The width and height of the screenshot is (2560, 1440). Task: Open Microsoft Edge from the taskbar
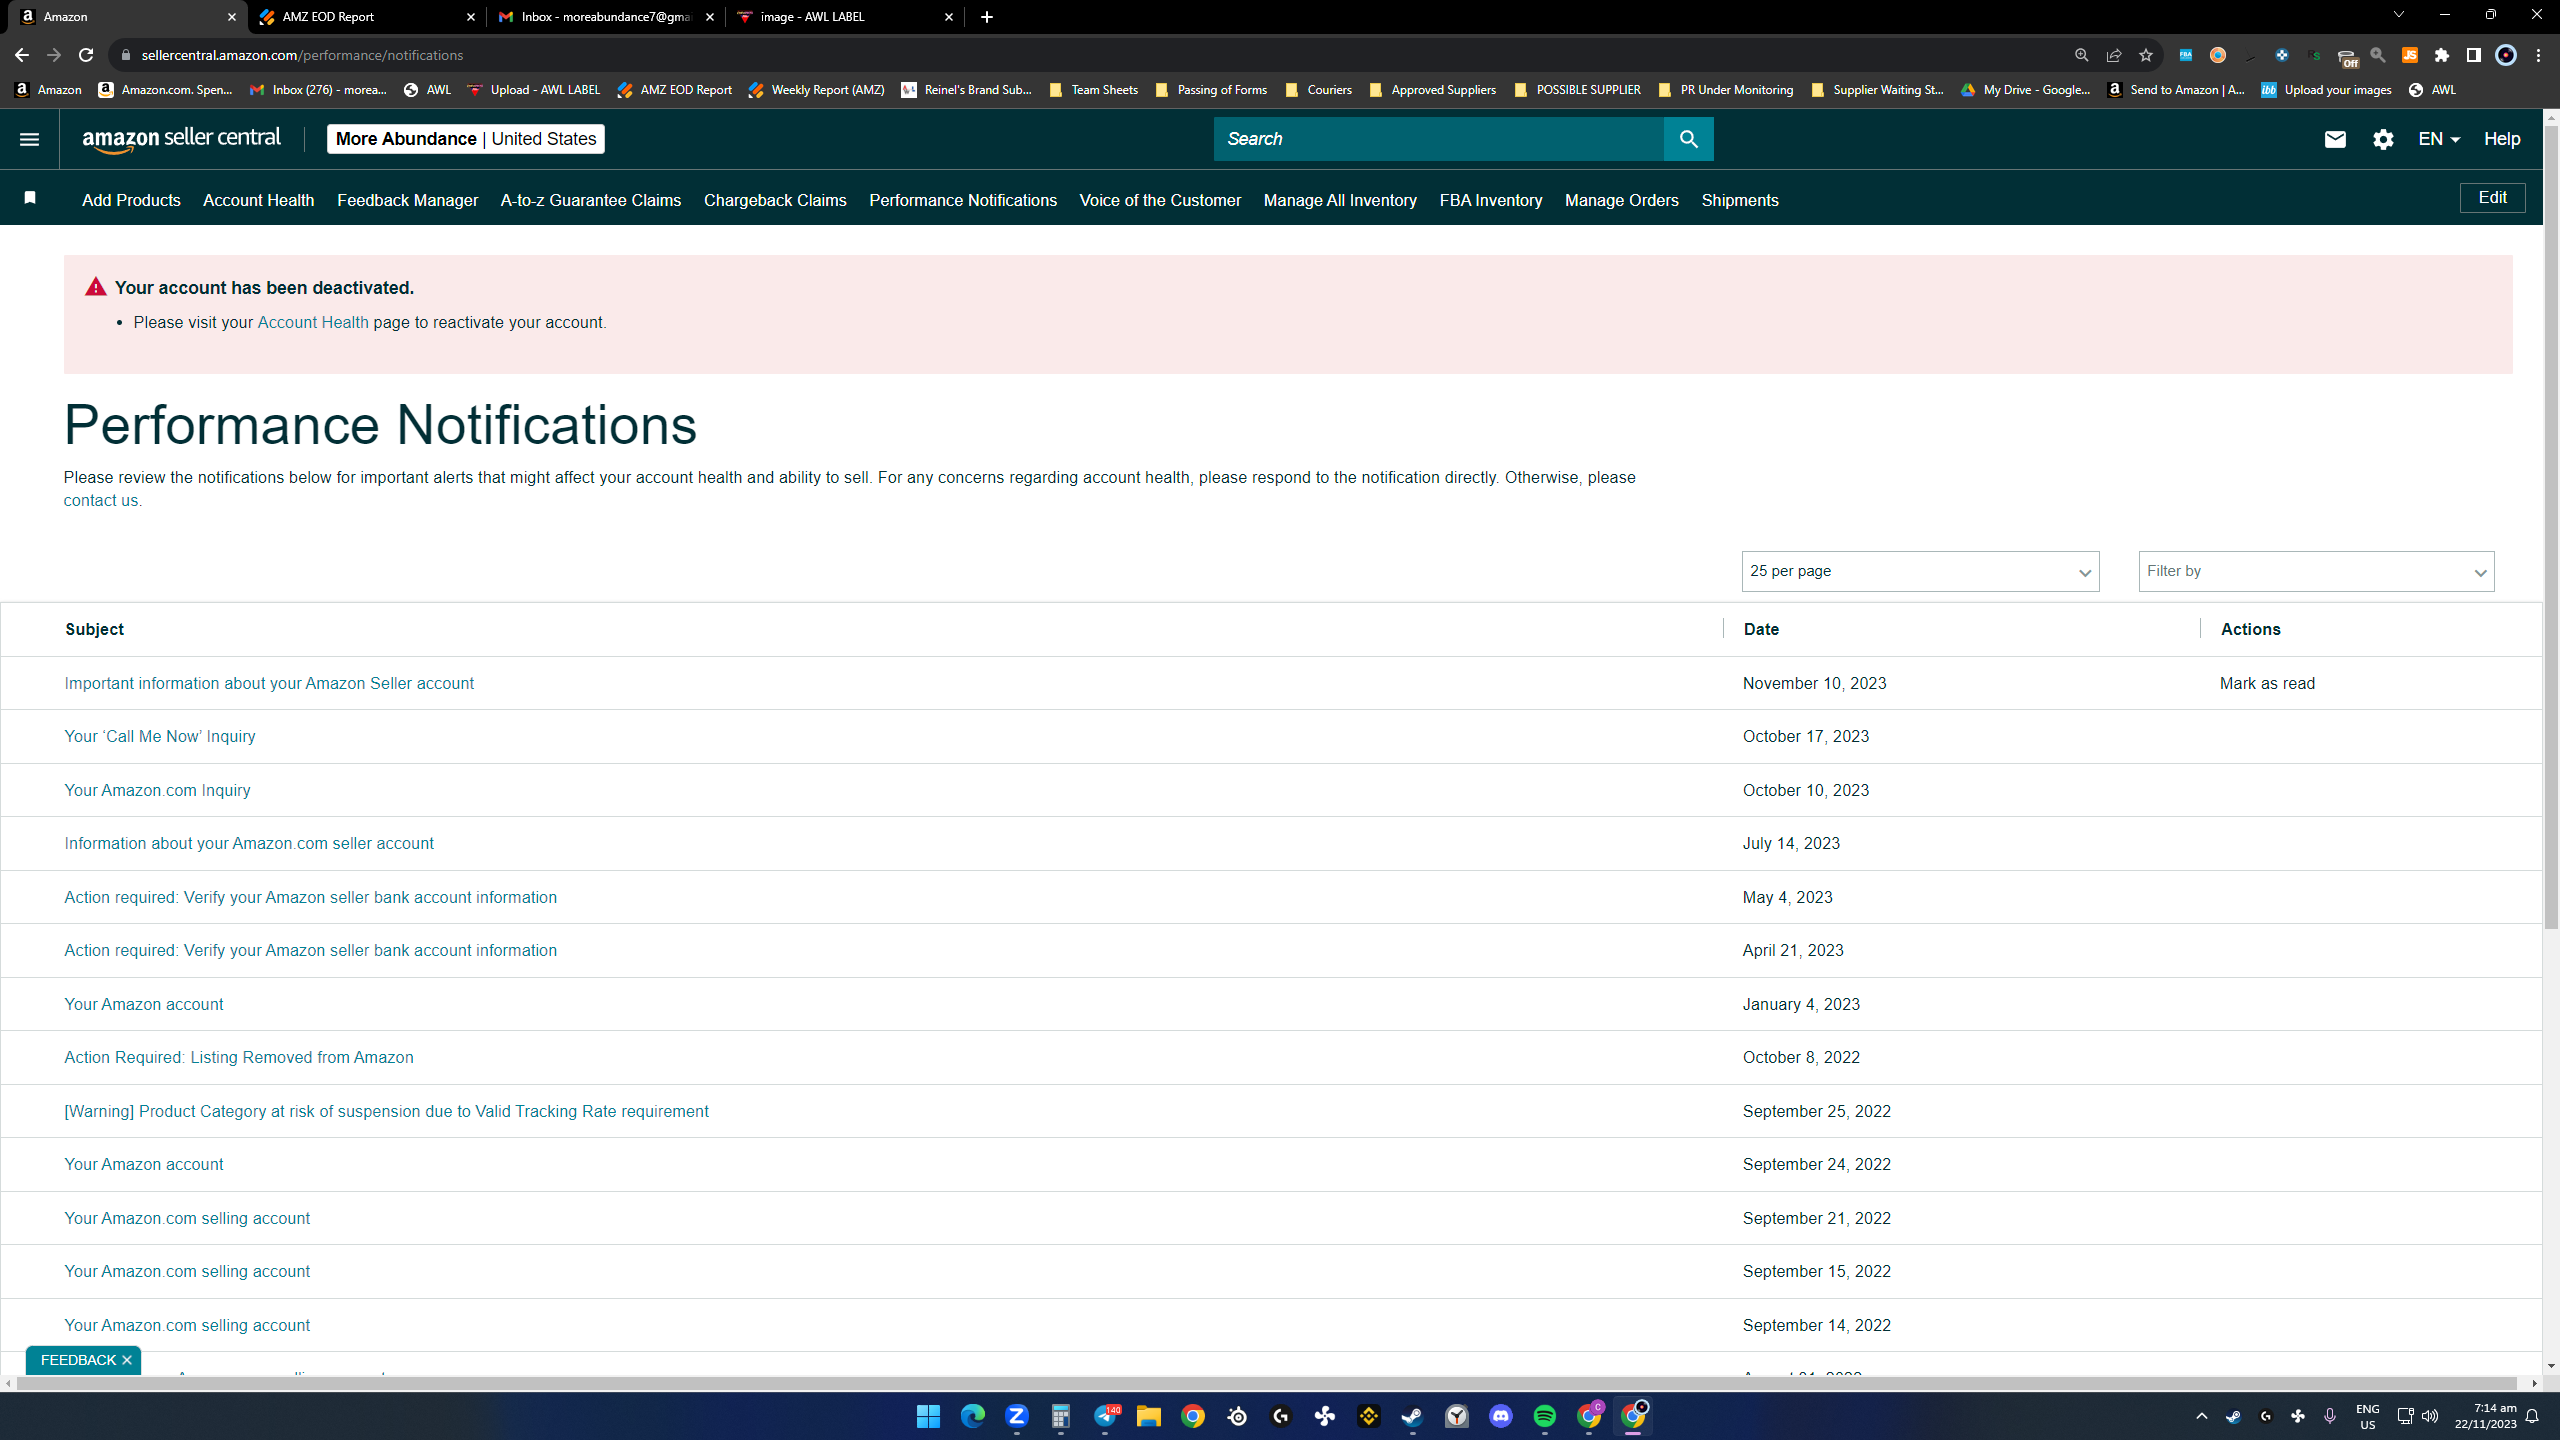972,1416
